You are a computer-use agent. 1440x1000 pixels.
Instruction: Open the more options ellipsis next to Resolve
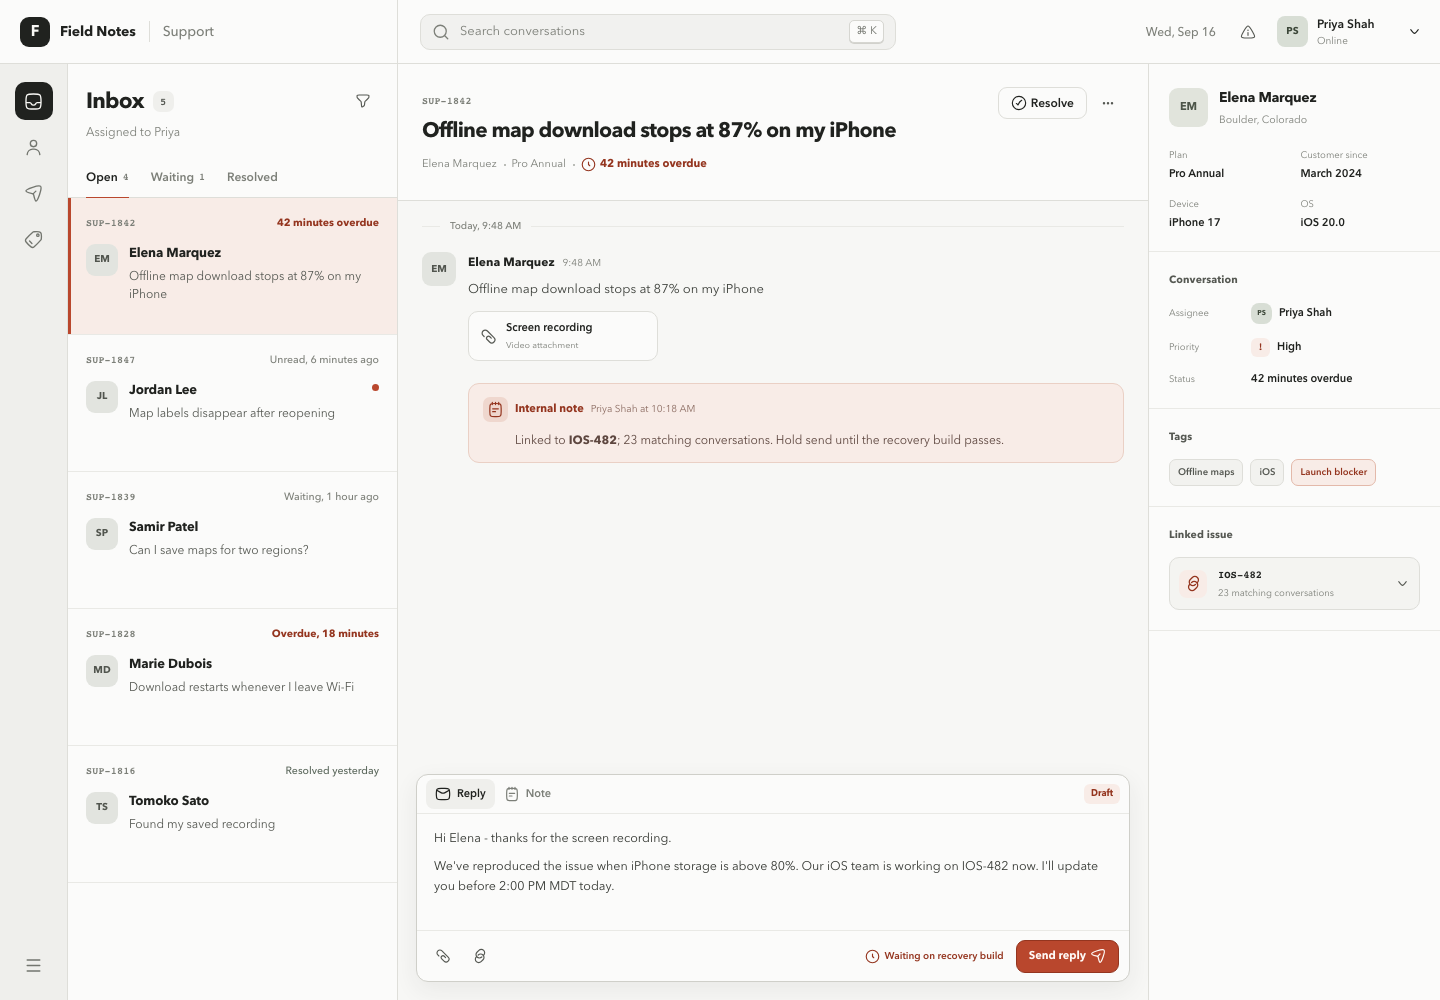[x=1108, y=103]
